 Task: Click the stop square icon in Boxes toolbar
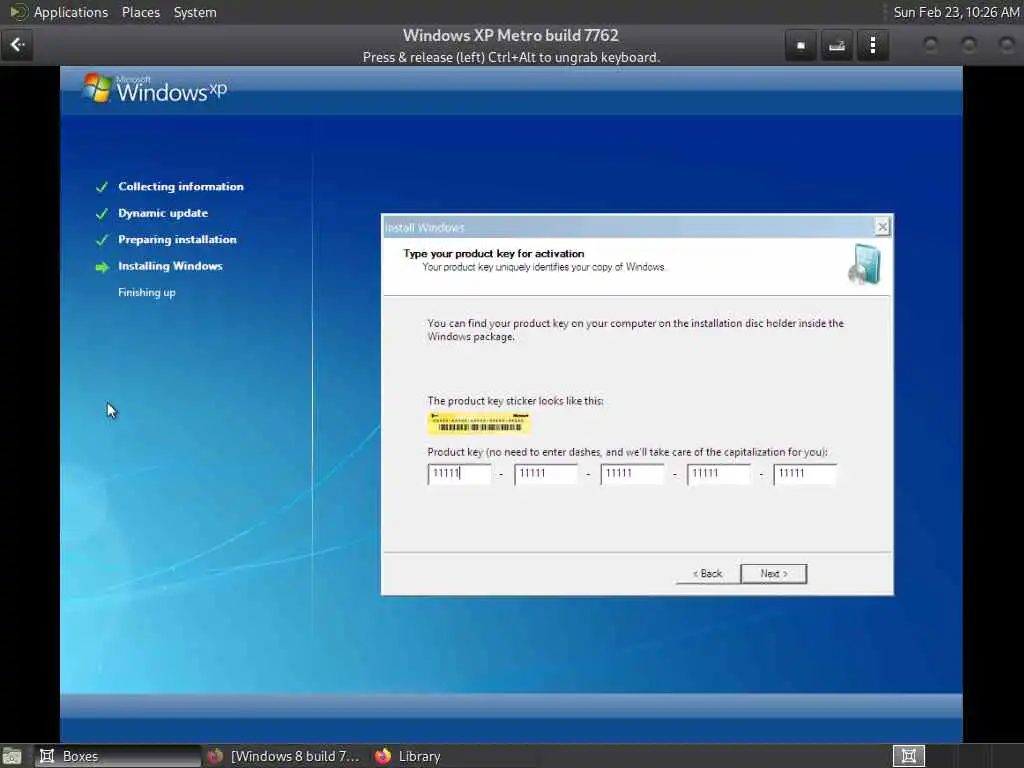[801, 45]
